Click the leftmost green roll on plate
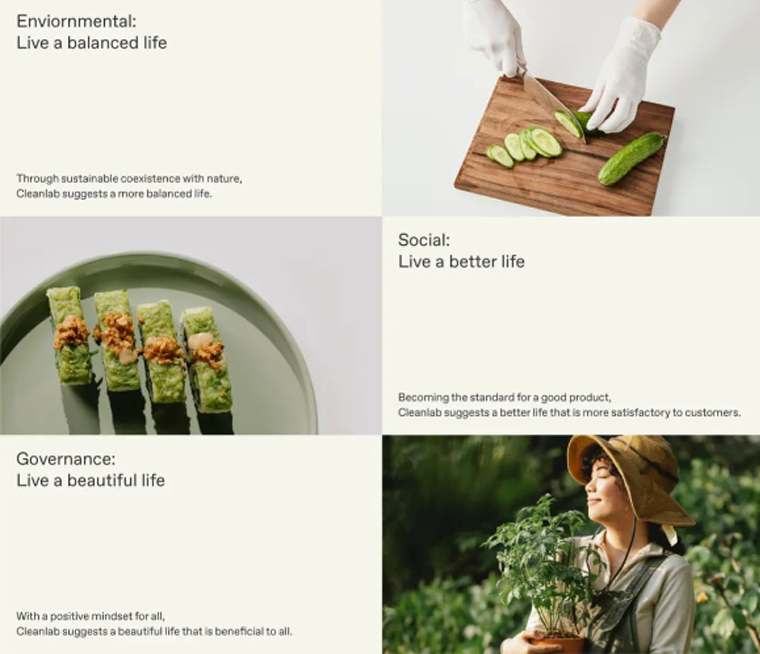This screenshot has height=654, width=760. click(71, 335)
